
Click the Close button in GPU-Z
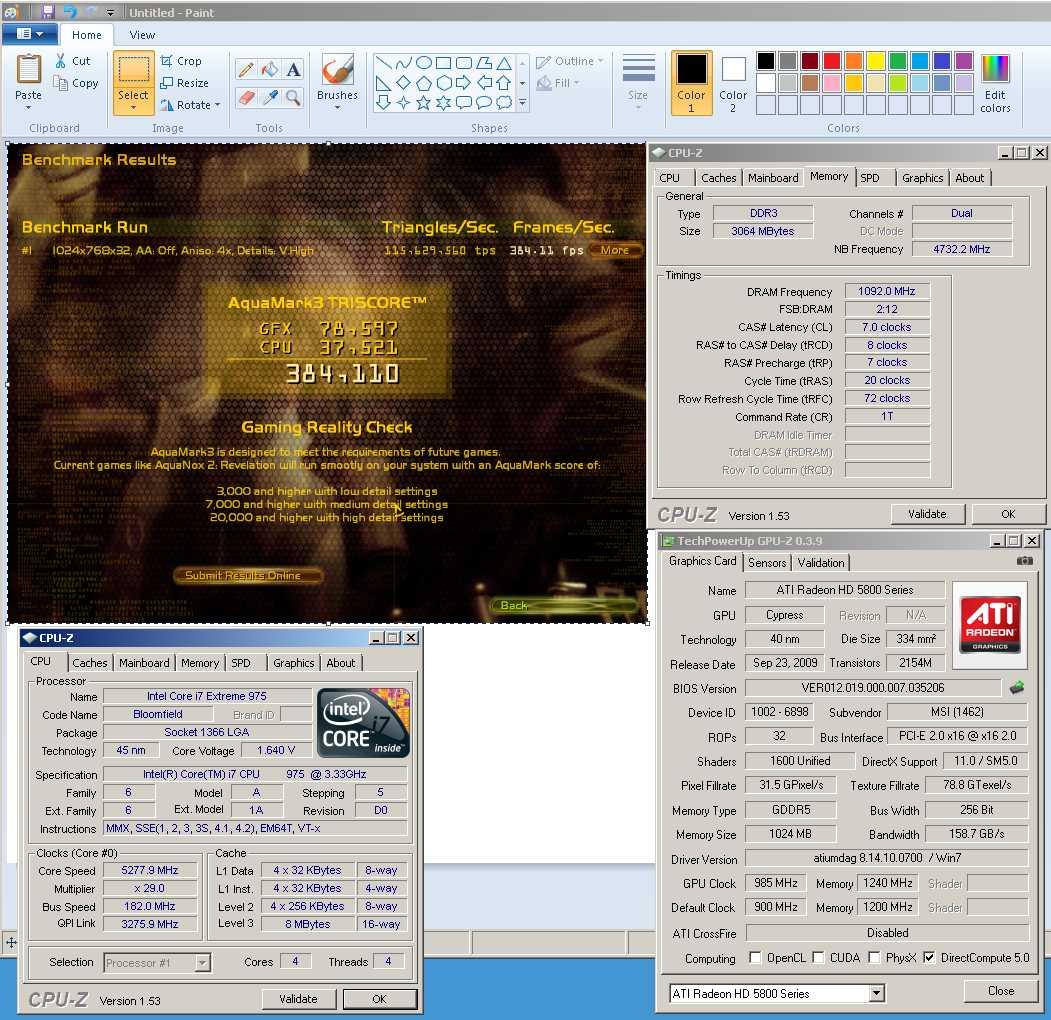(1001, 991)
